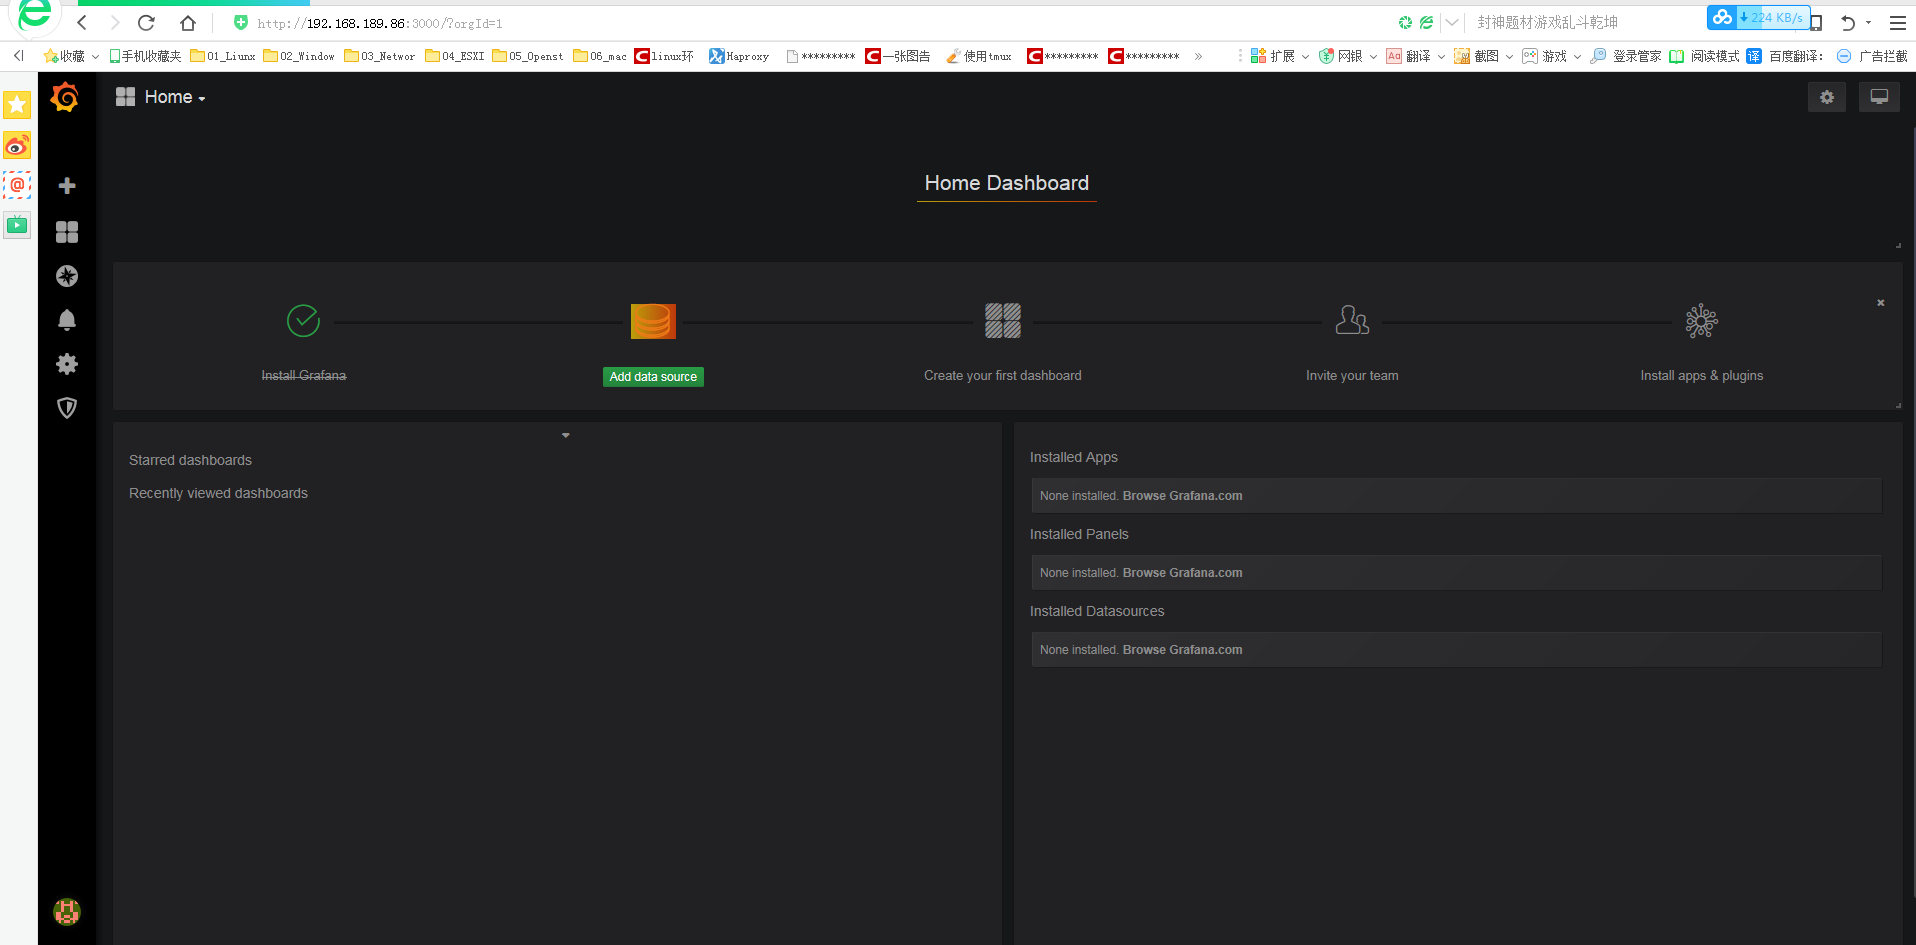Collapse the bookmarks sidebar toggle arrow
Viewport: 1916px width, 945px height.
point(18,56)
